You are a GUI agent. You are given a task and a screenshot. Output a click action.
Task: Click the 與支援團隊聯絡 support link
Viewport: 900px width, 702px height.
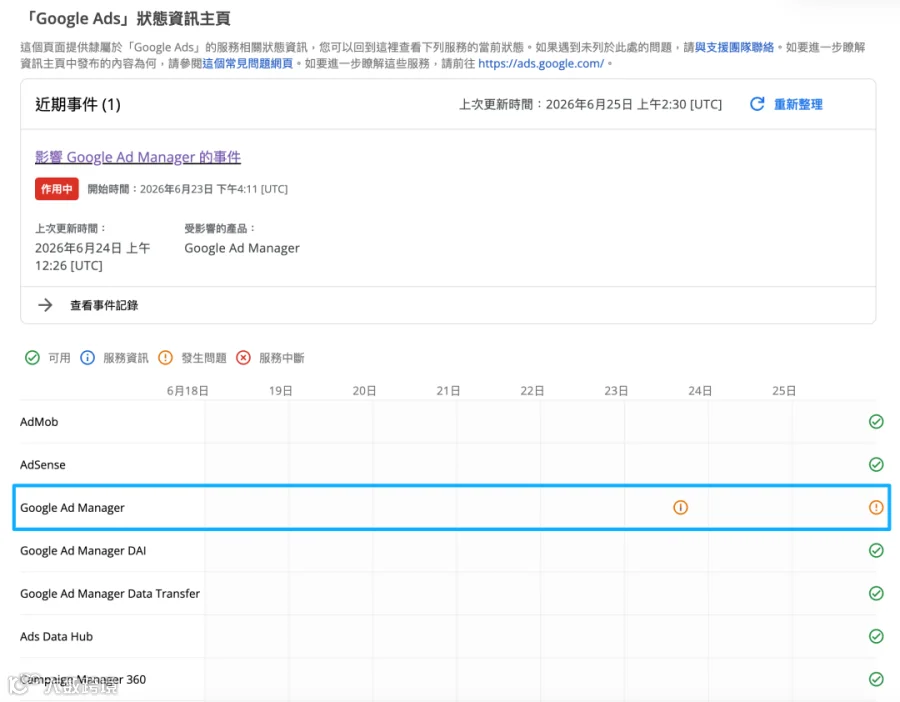point(734,47)
